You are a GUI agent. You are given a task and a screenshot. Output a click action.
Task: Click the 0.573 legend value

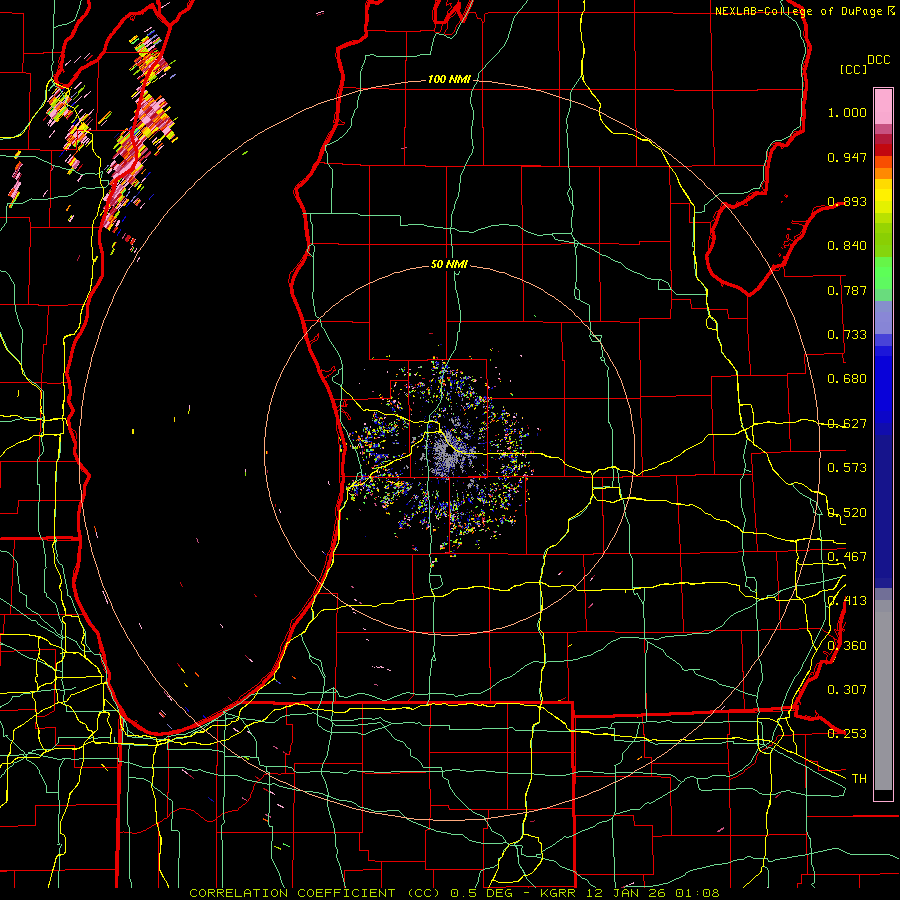tap(847, 468)
